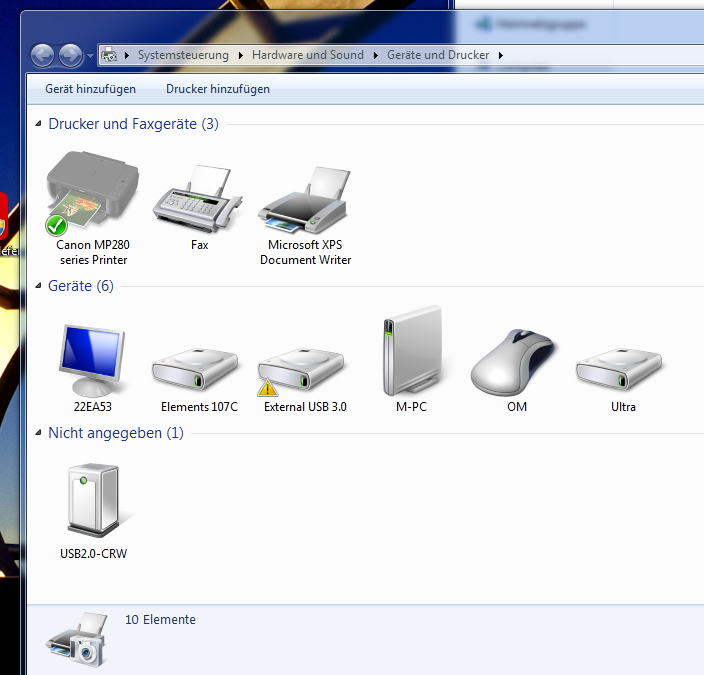The image size is (704, 675).
Task: Click the 'USB2.0-CRW' label text
Action: (93, 554)
